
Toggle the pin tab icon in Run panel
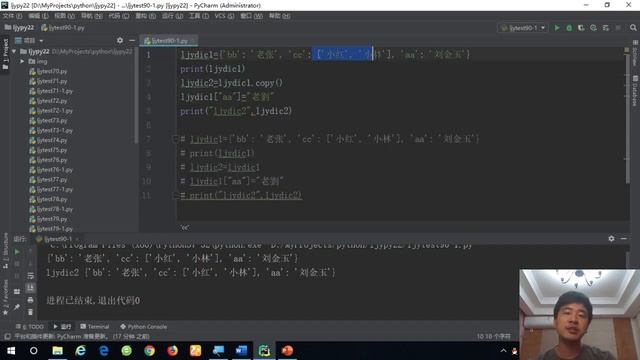tap(17, 307)
